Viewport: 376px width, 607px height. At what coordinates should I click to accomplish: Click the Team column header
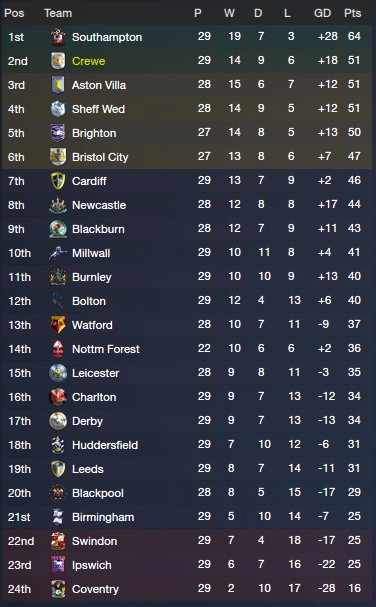pyautogui.click(x=58, y=13)
